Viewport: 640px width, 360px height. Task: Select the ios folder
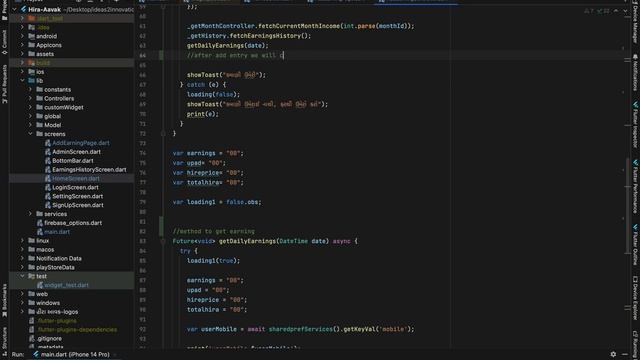tap(40, 72)
